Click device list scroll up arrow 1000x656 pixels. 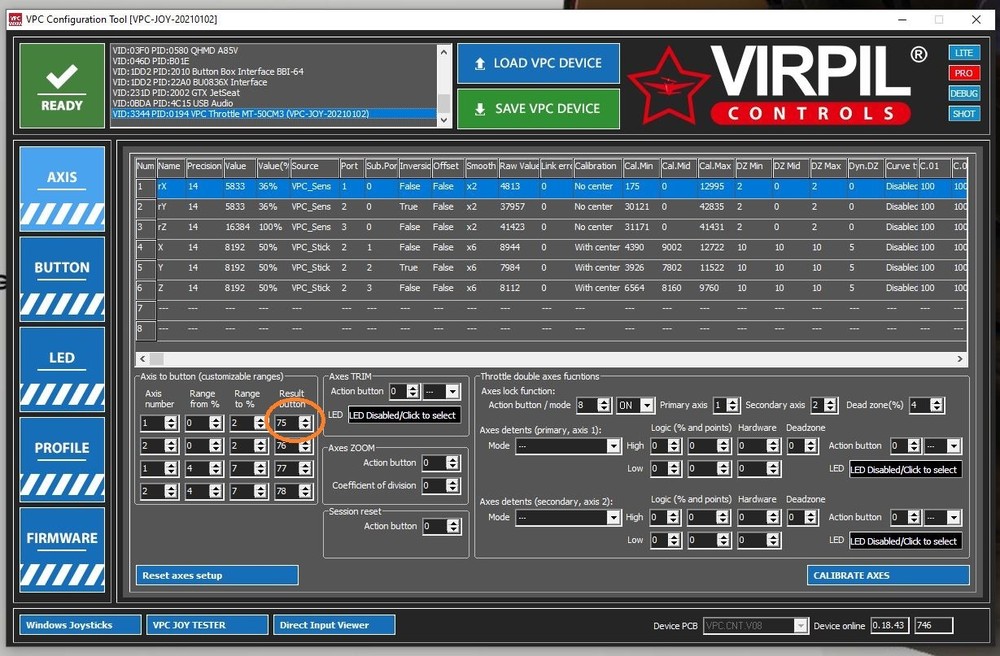tap(445, 52)
